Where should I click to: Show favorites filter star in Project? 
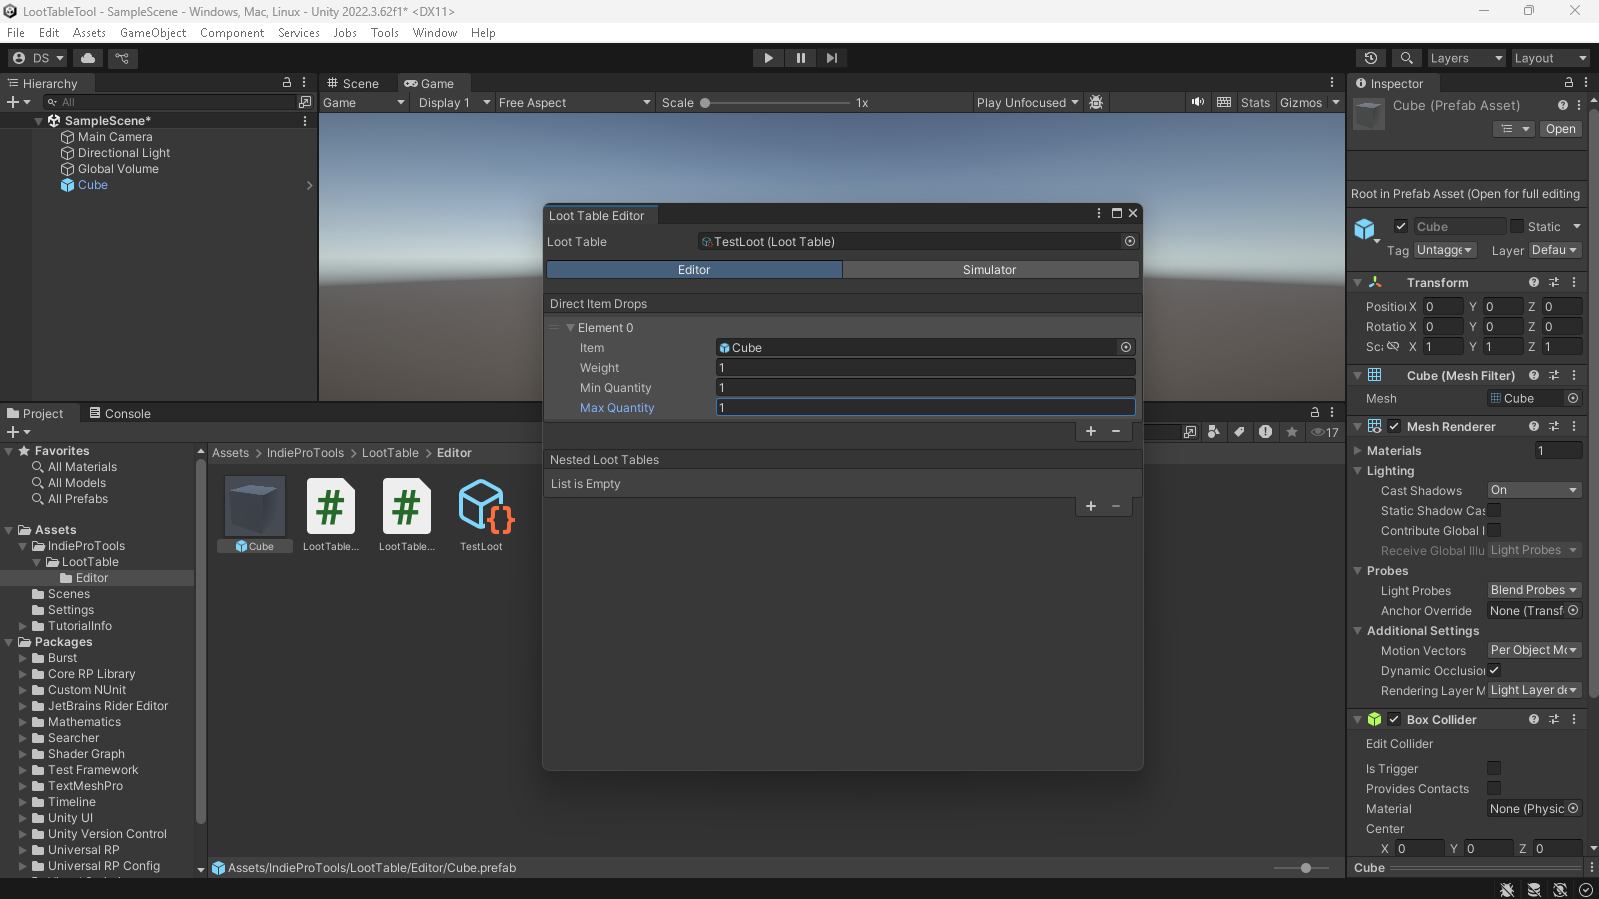tap(1292, 432)
